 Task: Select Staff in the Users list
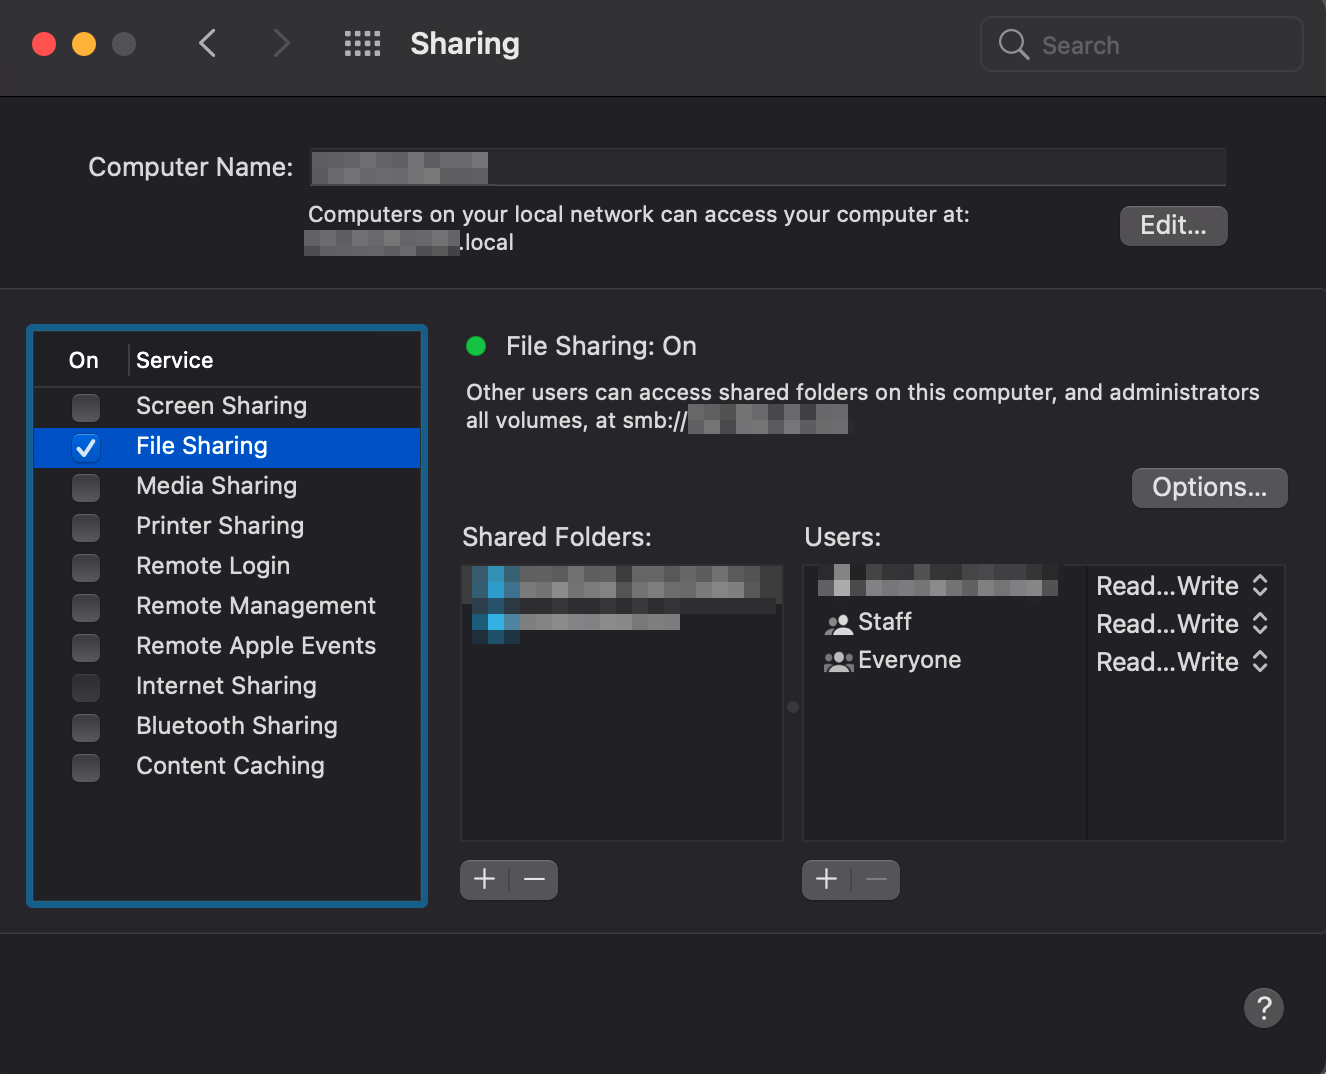click(944, 623)
